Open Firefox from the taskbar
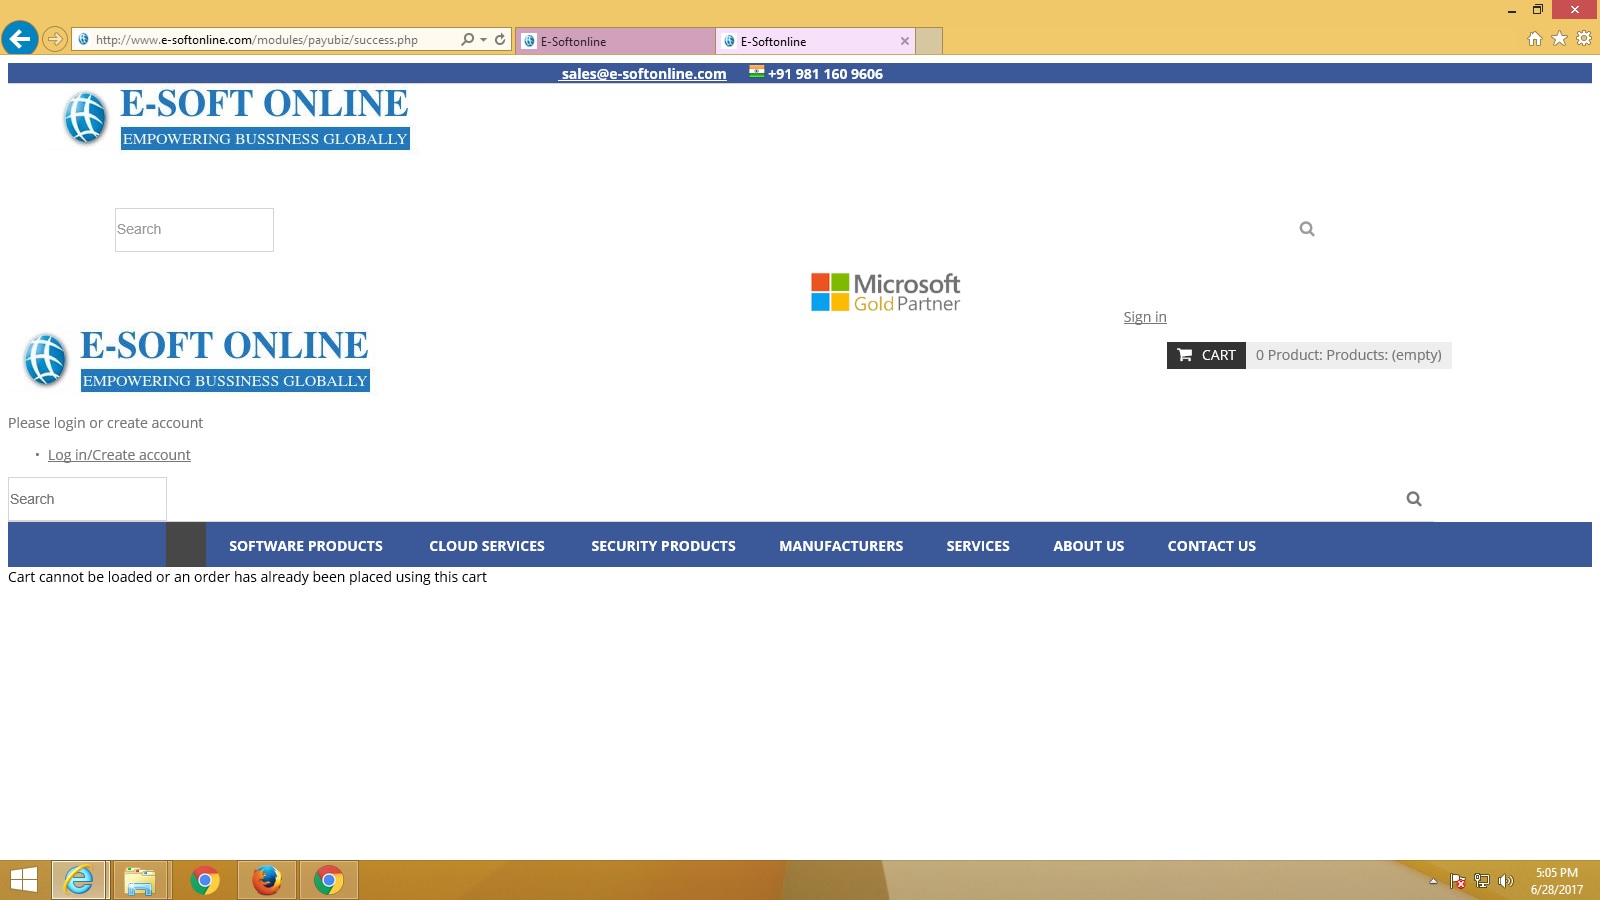This screenshot has width=1600, height=900. (266, 880)
